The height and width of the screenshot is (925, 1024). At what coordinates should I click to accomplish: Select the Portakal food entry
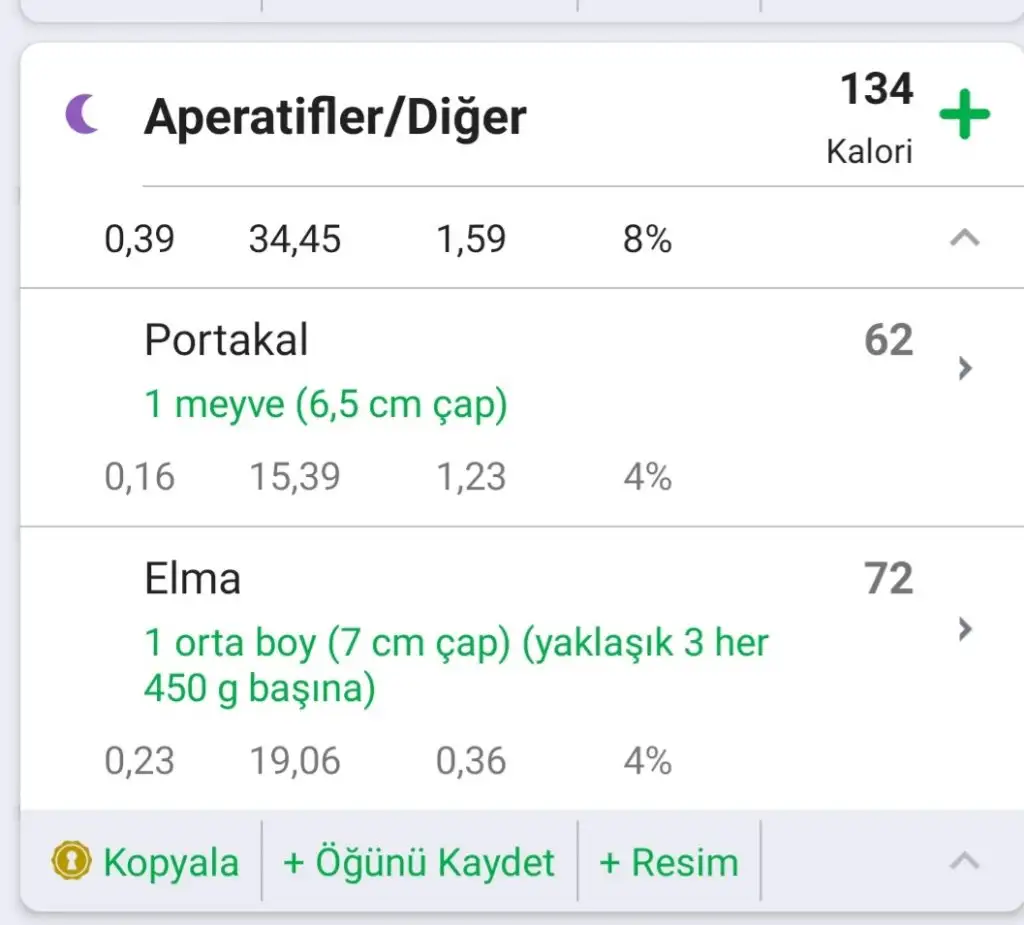(x=226, y=341)
